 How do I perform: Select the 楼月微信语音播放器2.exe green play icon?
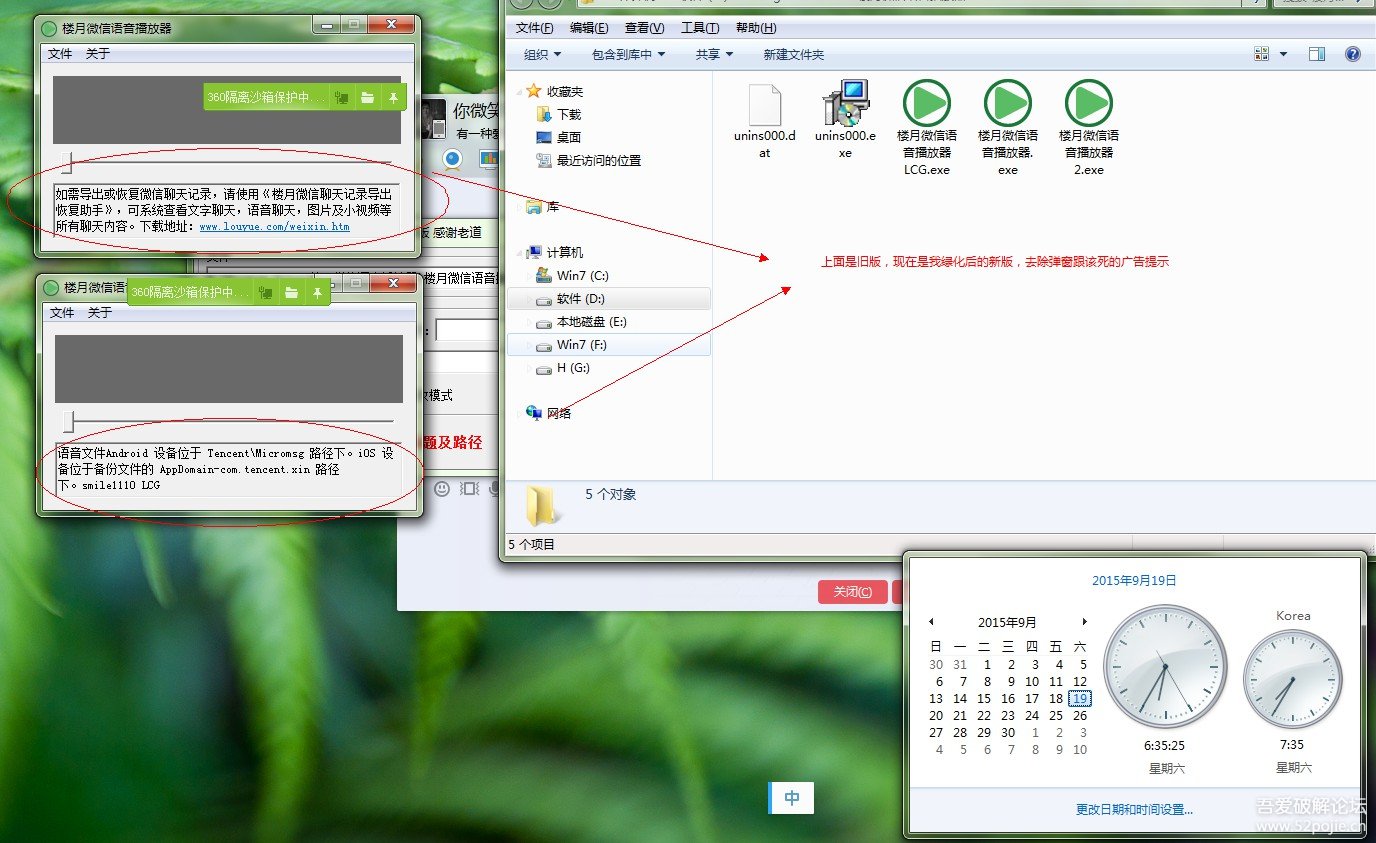1088,103
